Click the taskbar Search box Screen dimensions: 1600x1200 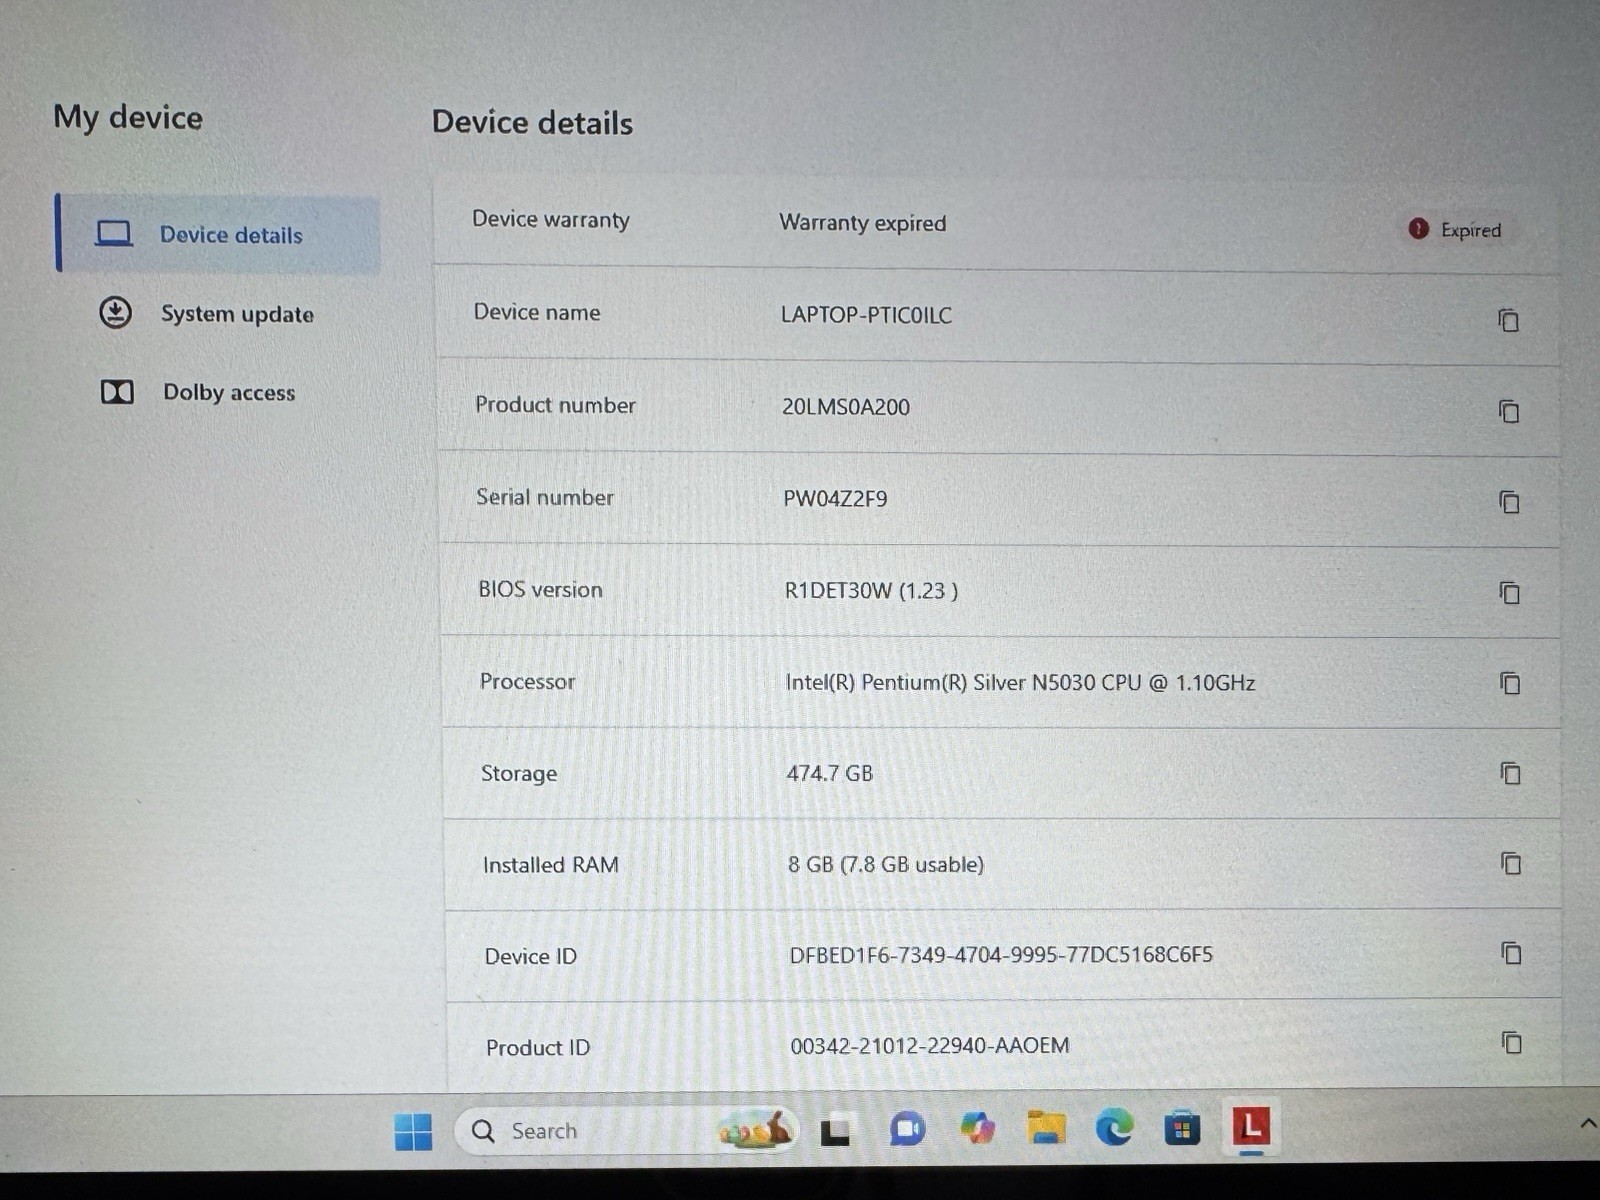pos(626,1131)
